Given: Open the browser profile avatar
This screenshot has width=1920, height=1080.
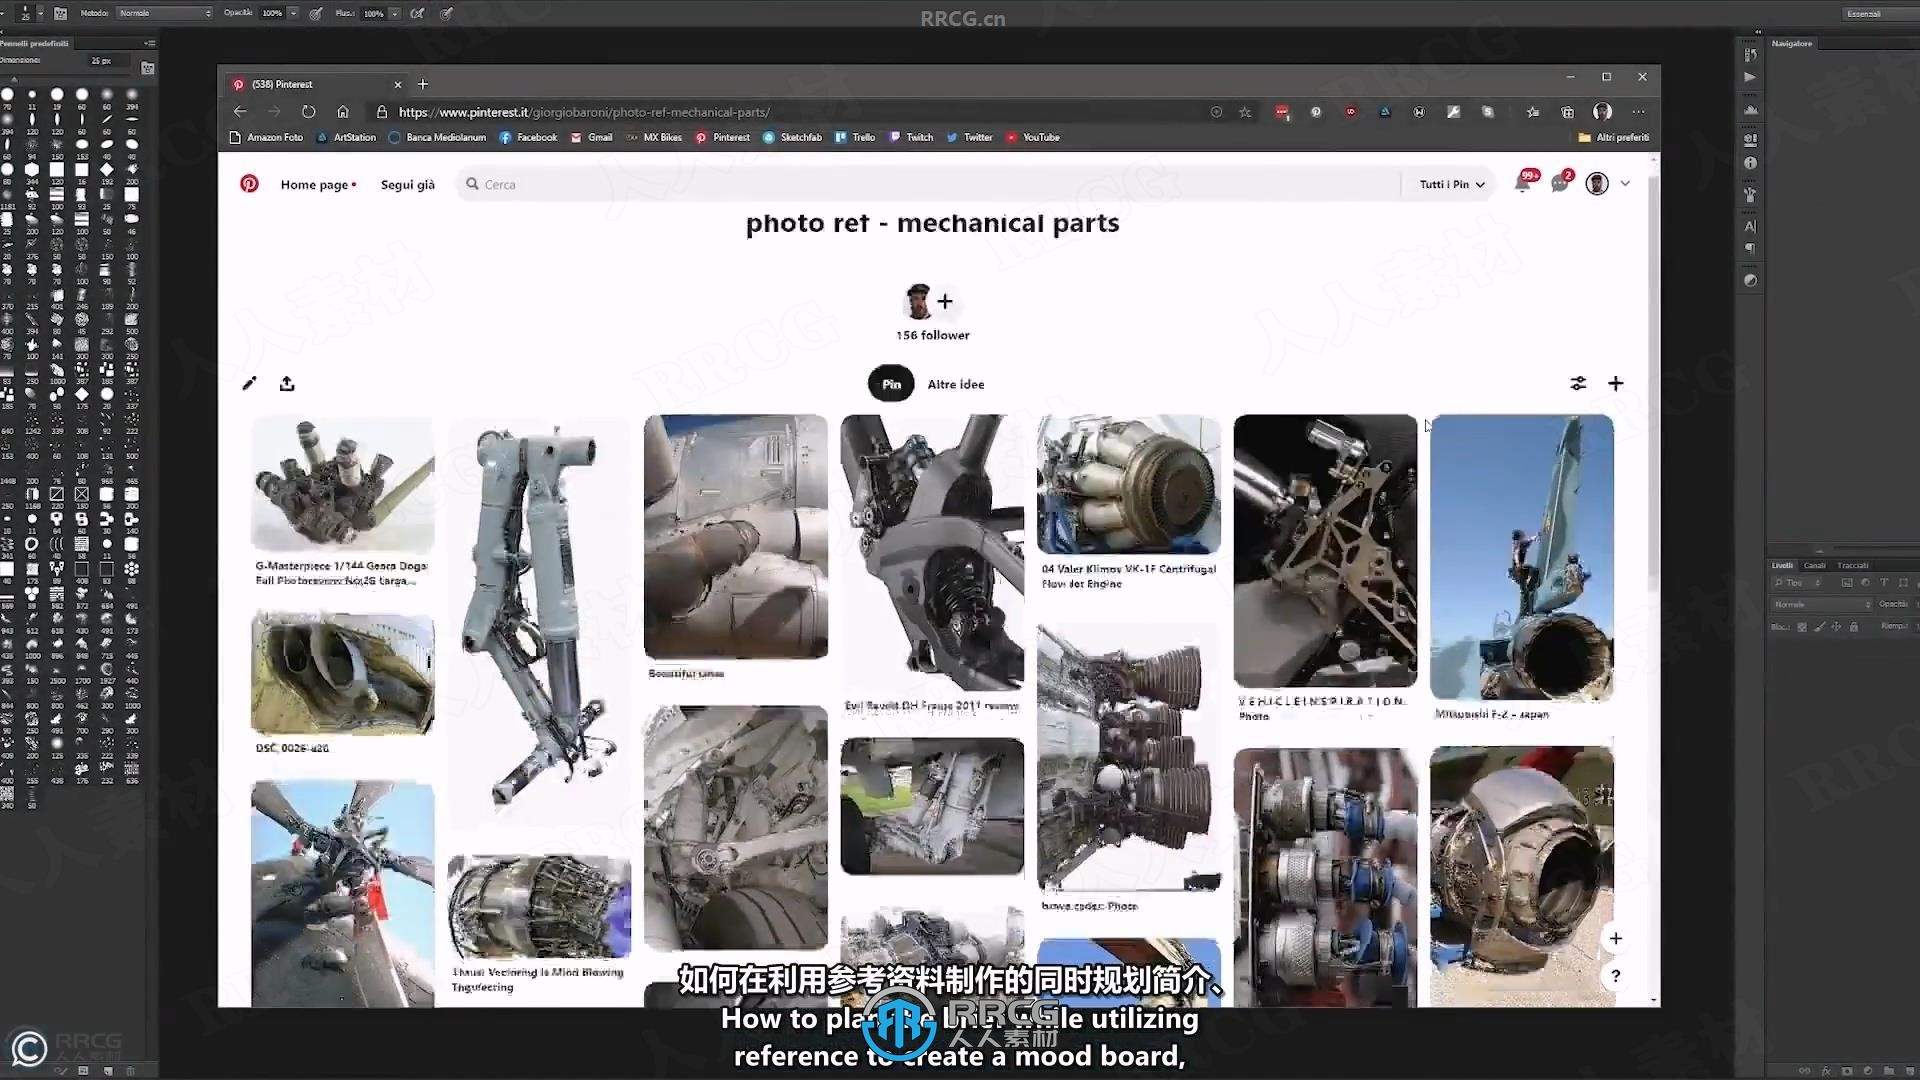Looking at the screenshot, I should (1602, 112).
